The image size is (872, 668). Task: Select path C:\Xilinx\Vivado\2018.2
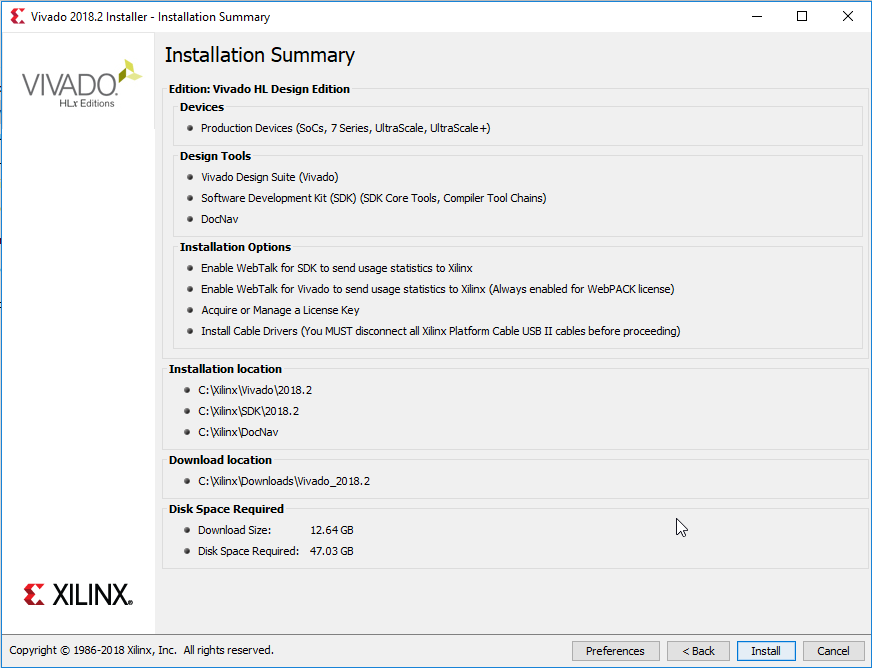click(x=255, y=390)
